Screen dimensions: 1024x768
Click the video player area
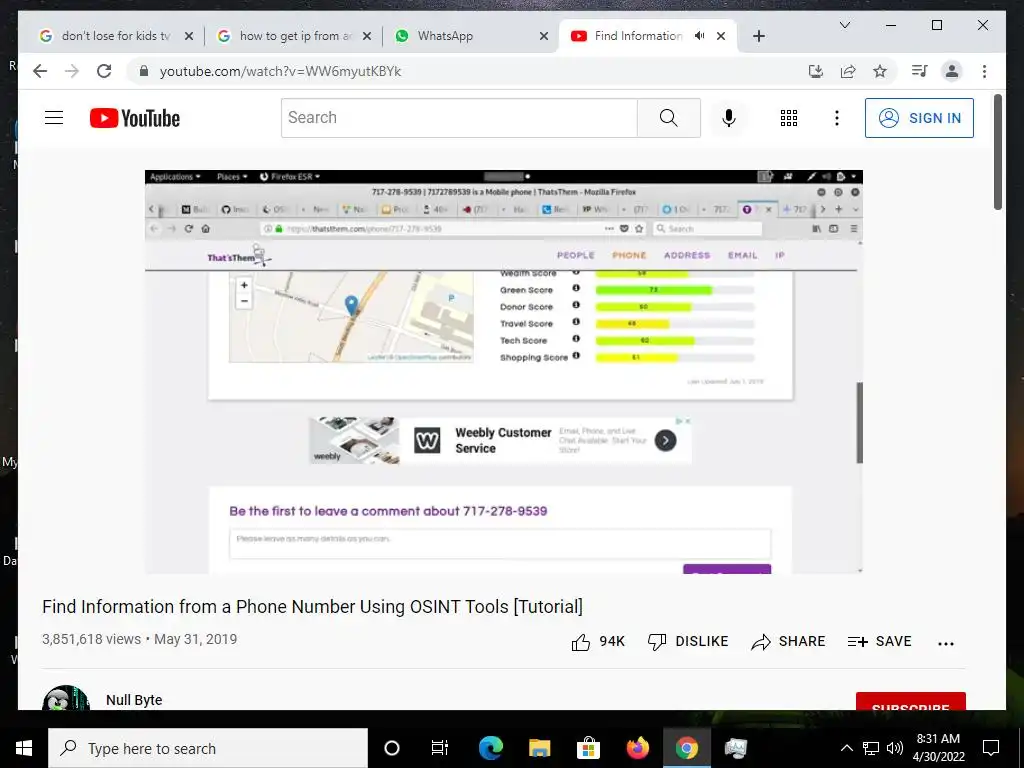click(x=504, y=372)
